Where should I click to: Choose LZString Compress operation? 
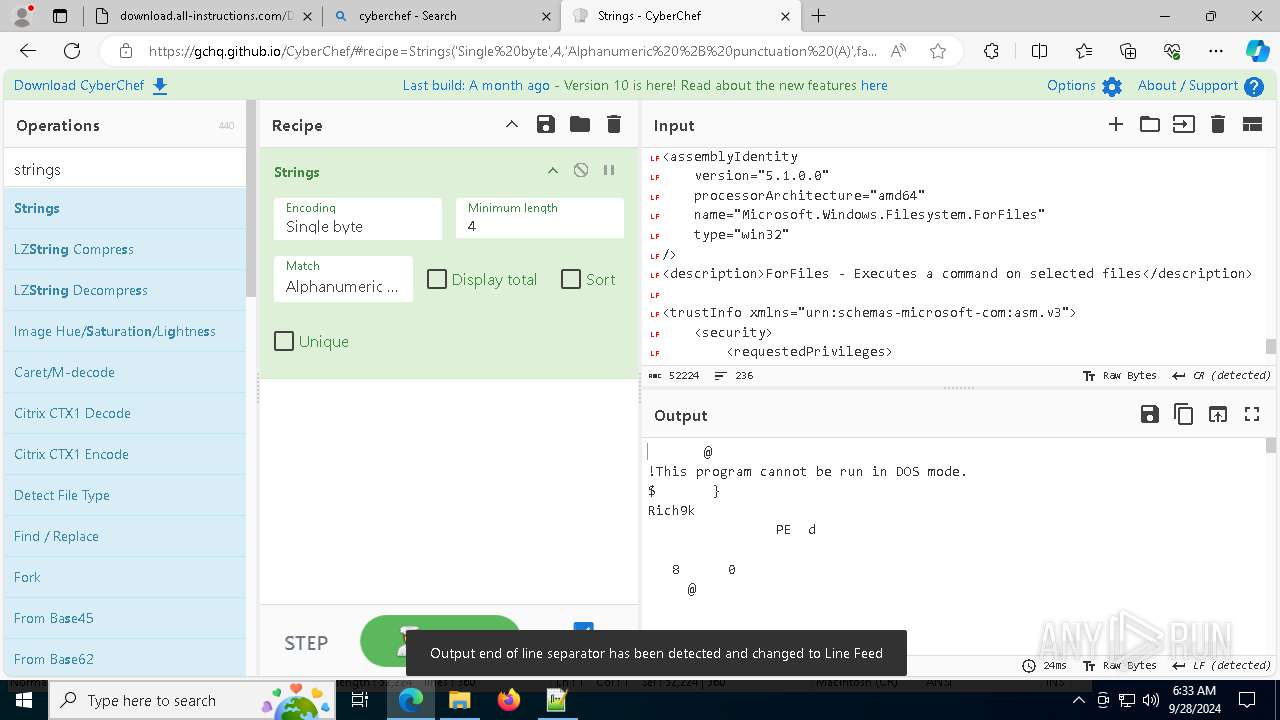[125, 249]
